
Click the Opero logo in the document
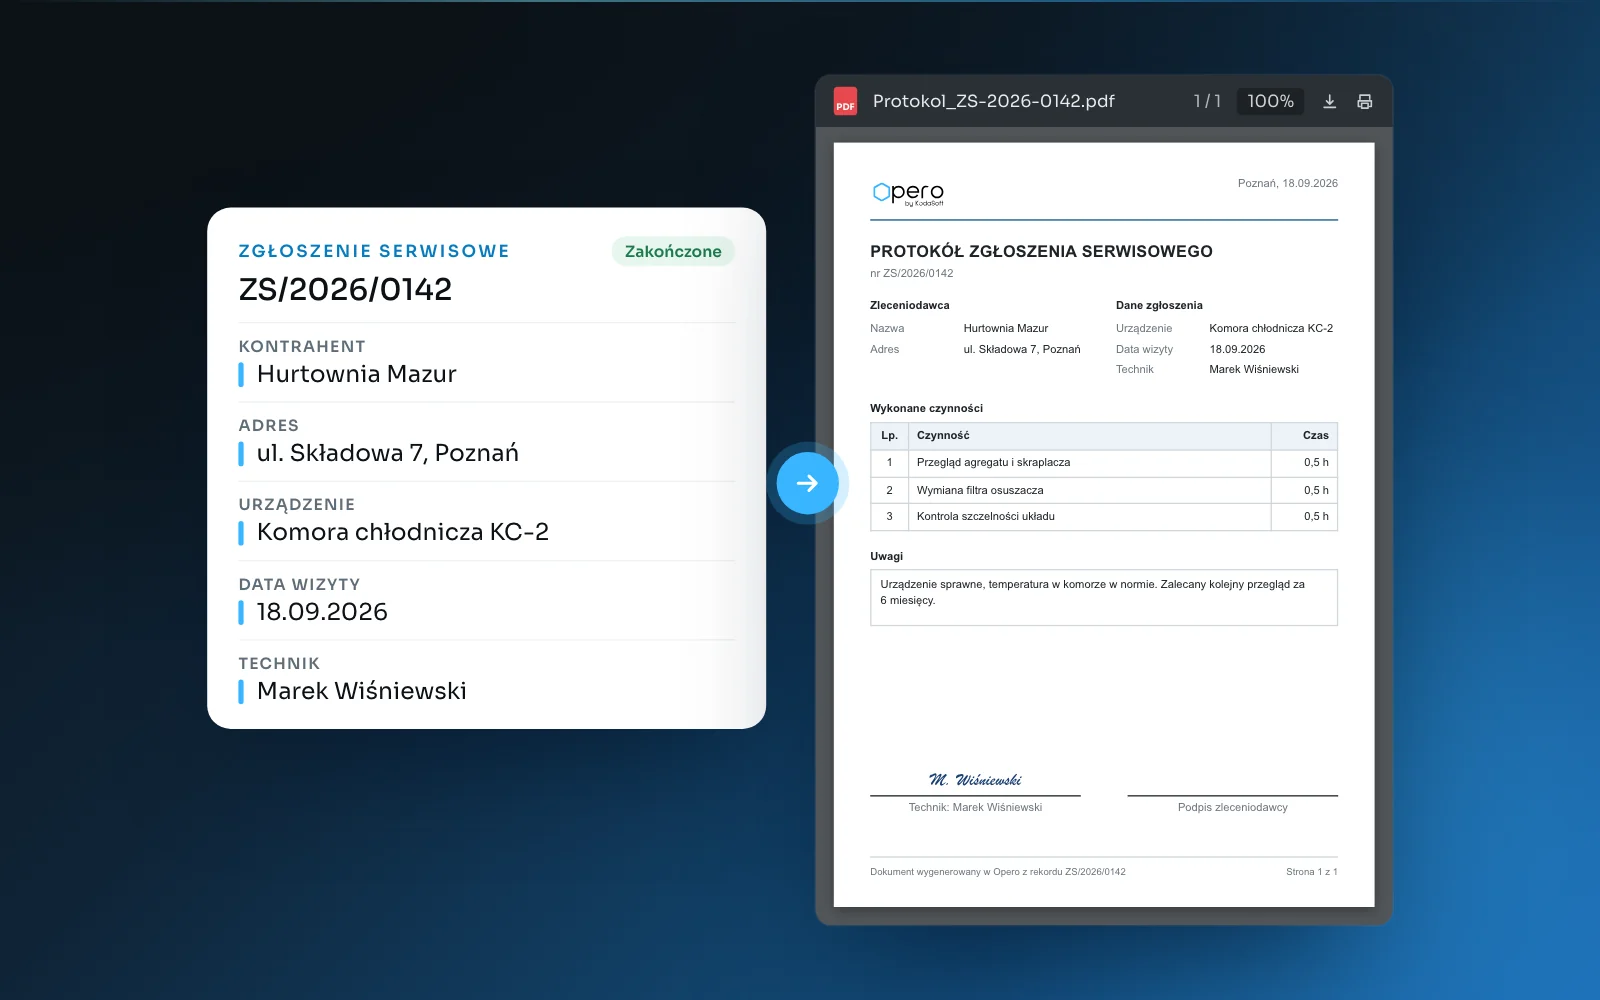[908, 193]
